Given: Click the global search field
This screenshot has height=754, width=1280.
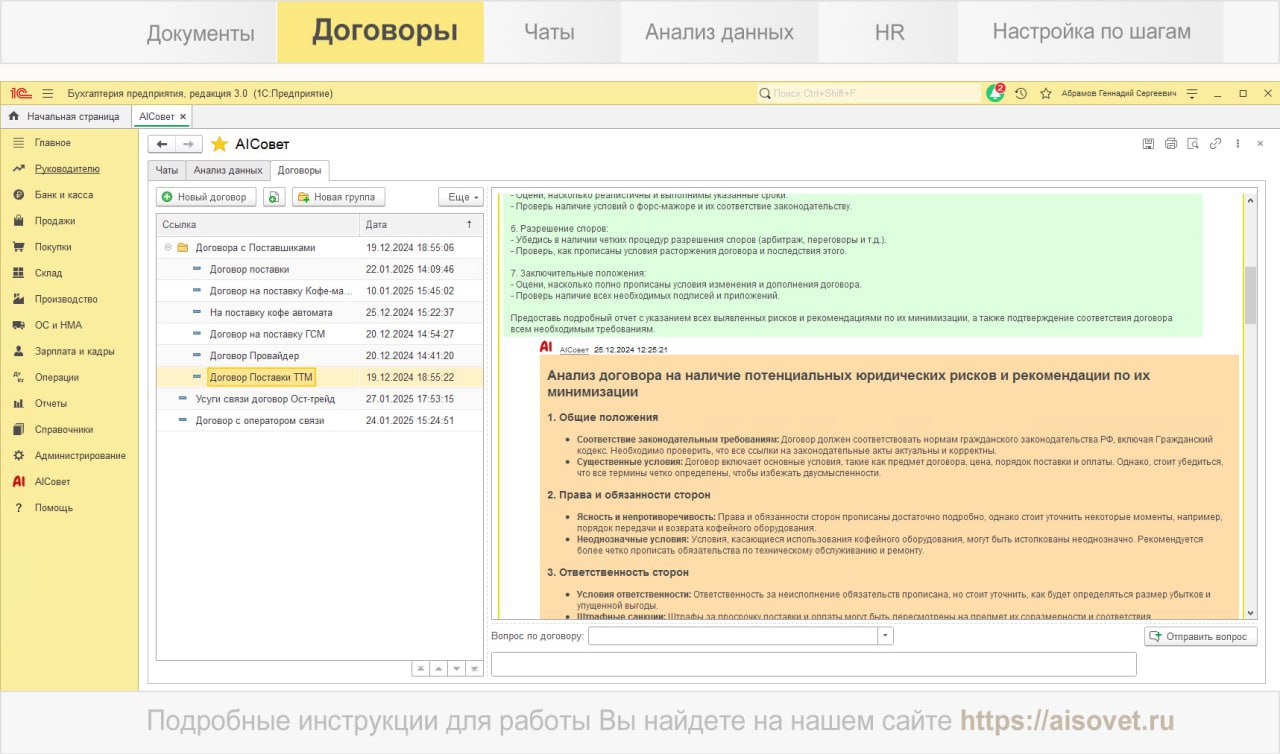Looking at the screenshot, I should (868, 93).
